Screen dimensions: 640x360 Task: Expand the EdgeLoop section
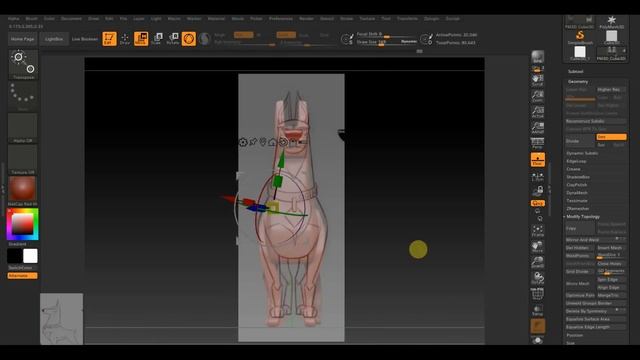576,161
